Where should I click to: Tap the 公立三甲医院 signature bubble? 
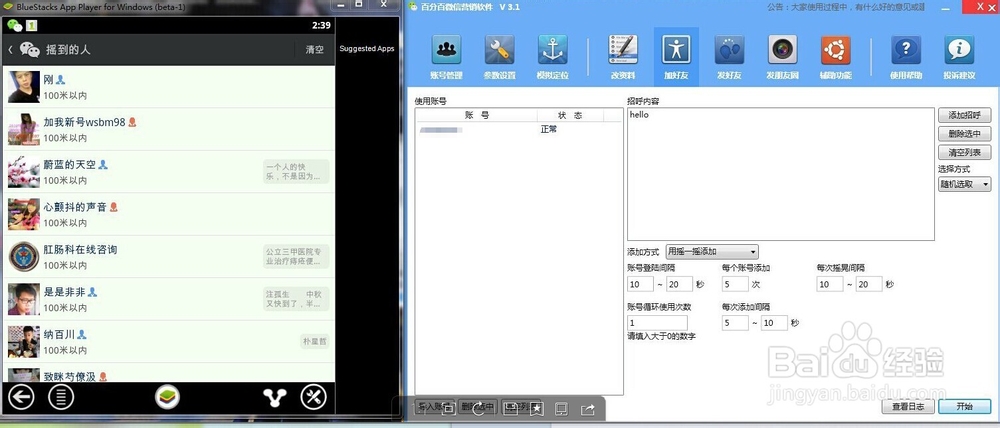coord(297,256)
